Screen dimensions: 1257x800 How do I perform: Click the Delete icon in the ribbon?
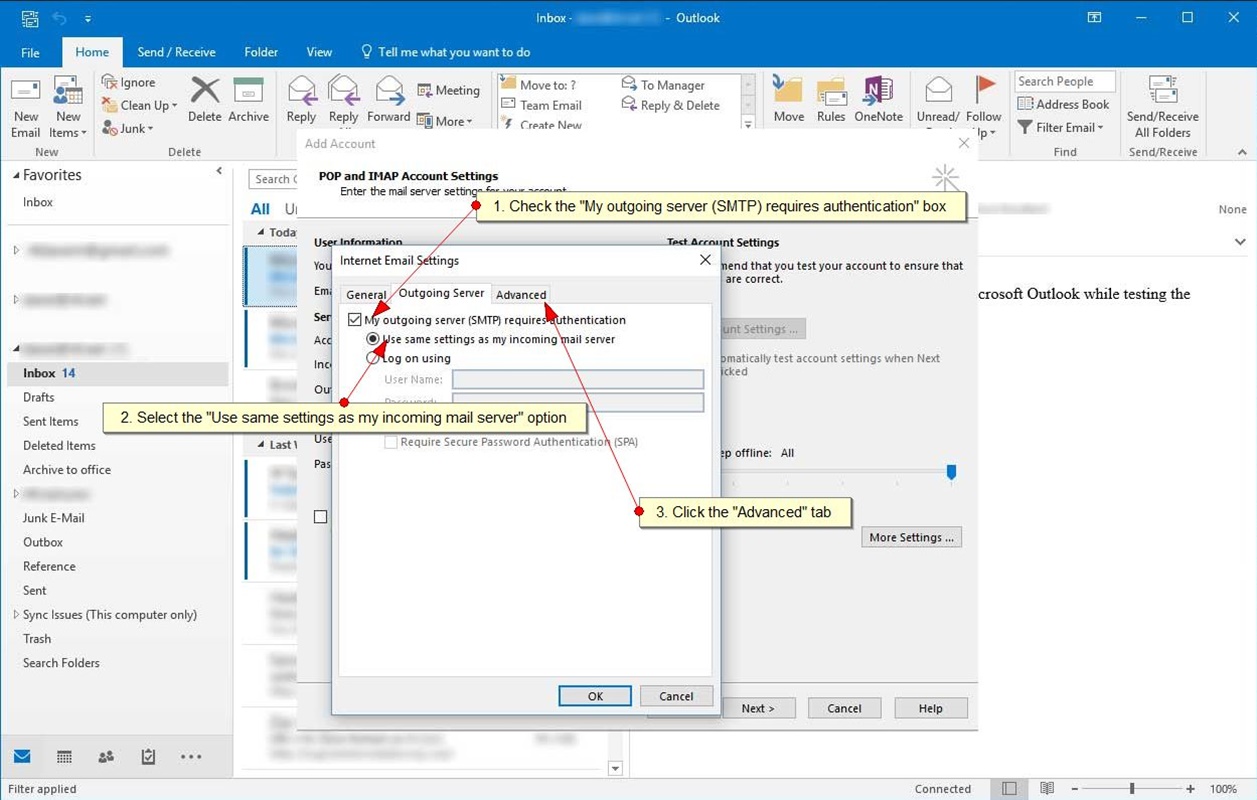(205, 90)
